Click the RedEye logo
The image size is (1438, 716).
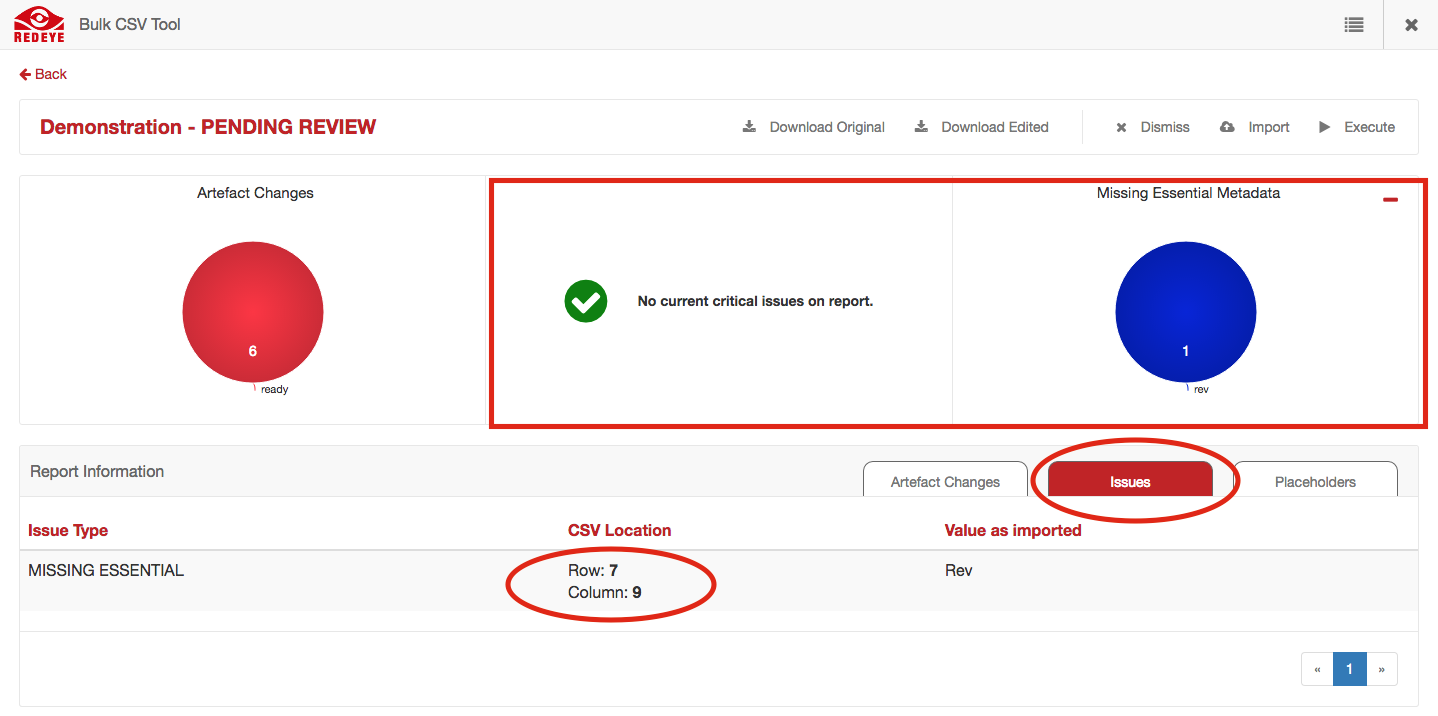[39, 25]
